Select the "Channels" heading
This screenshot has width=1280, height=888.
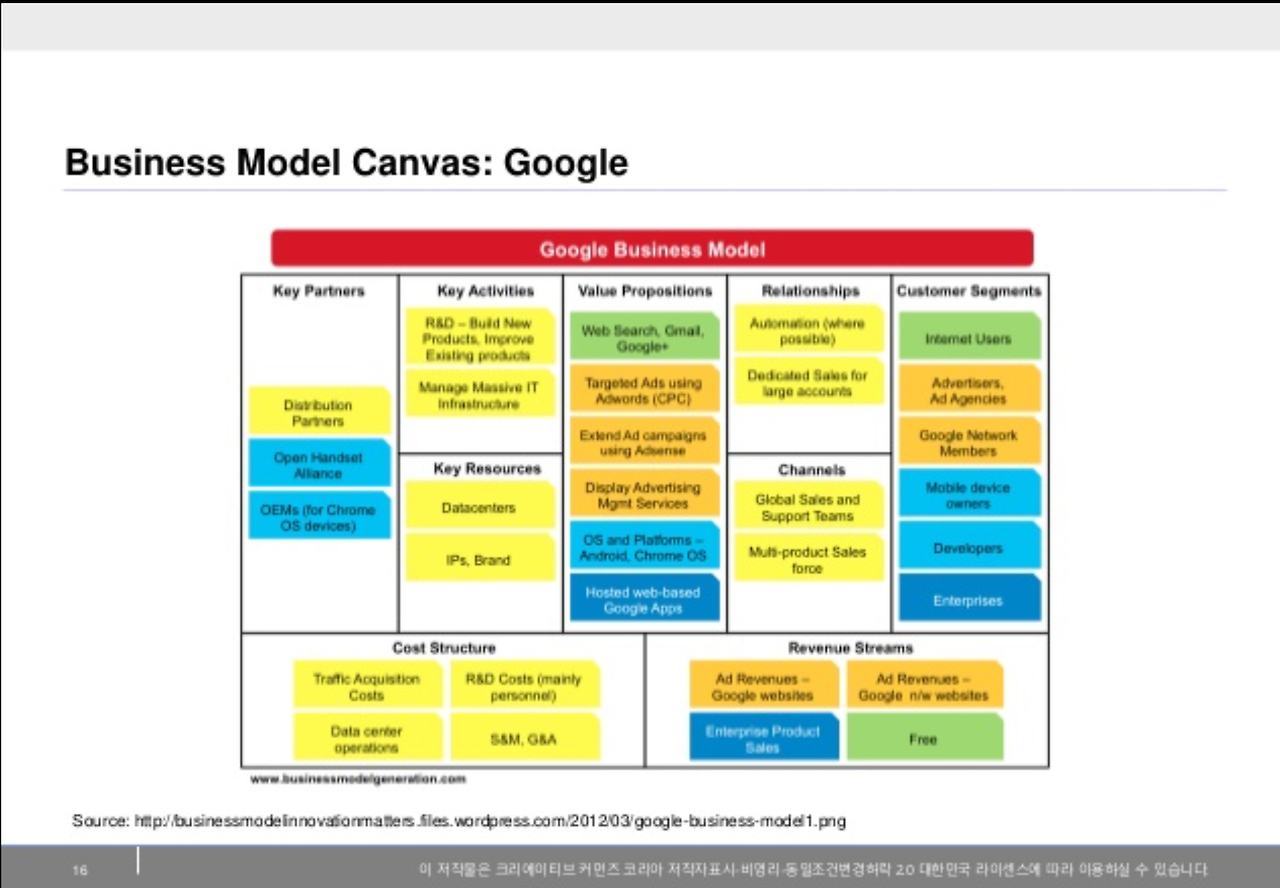click(x=811, y=469)
